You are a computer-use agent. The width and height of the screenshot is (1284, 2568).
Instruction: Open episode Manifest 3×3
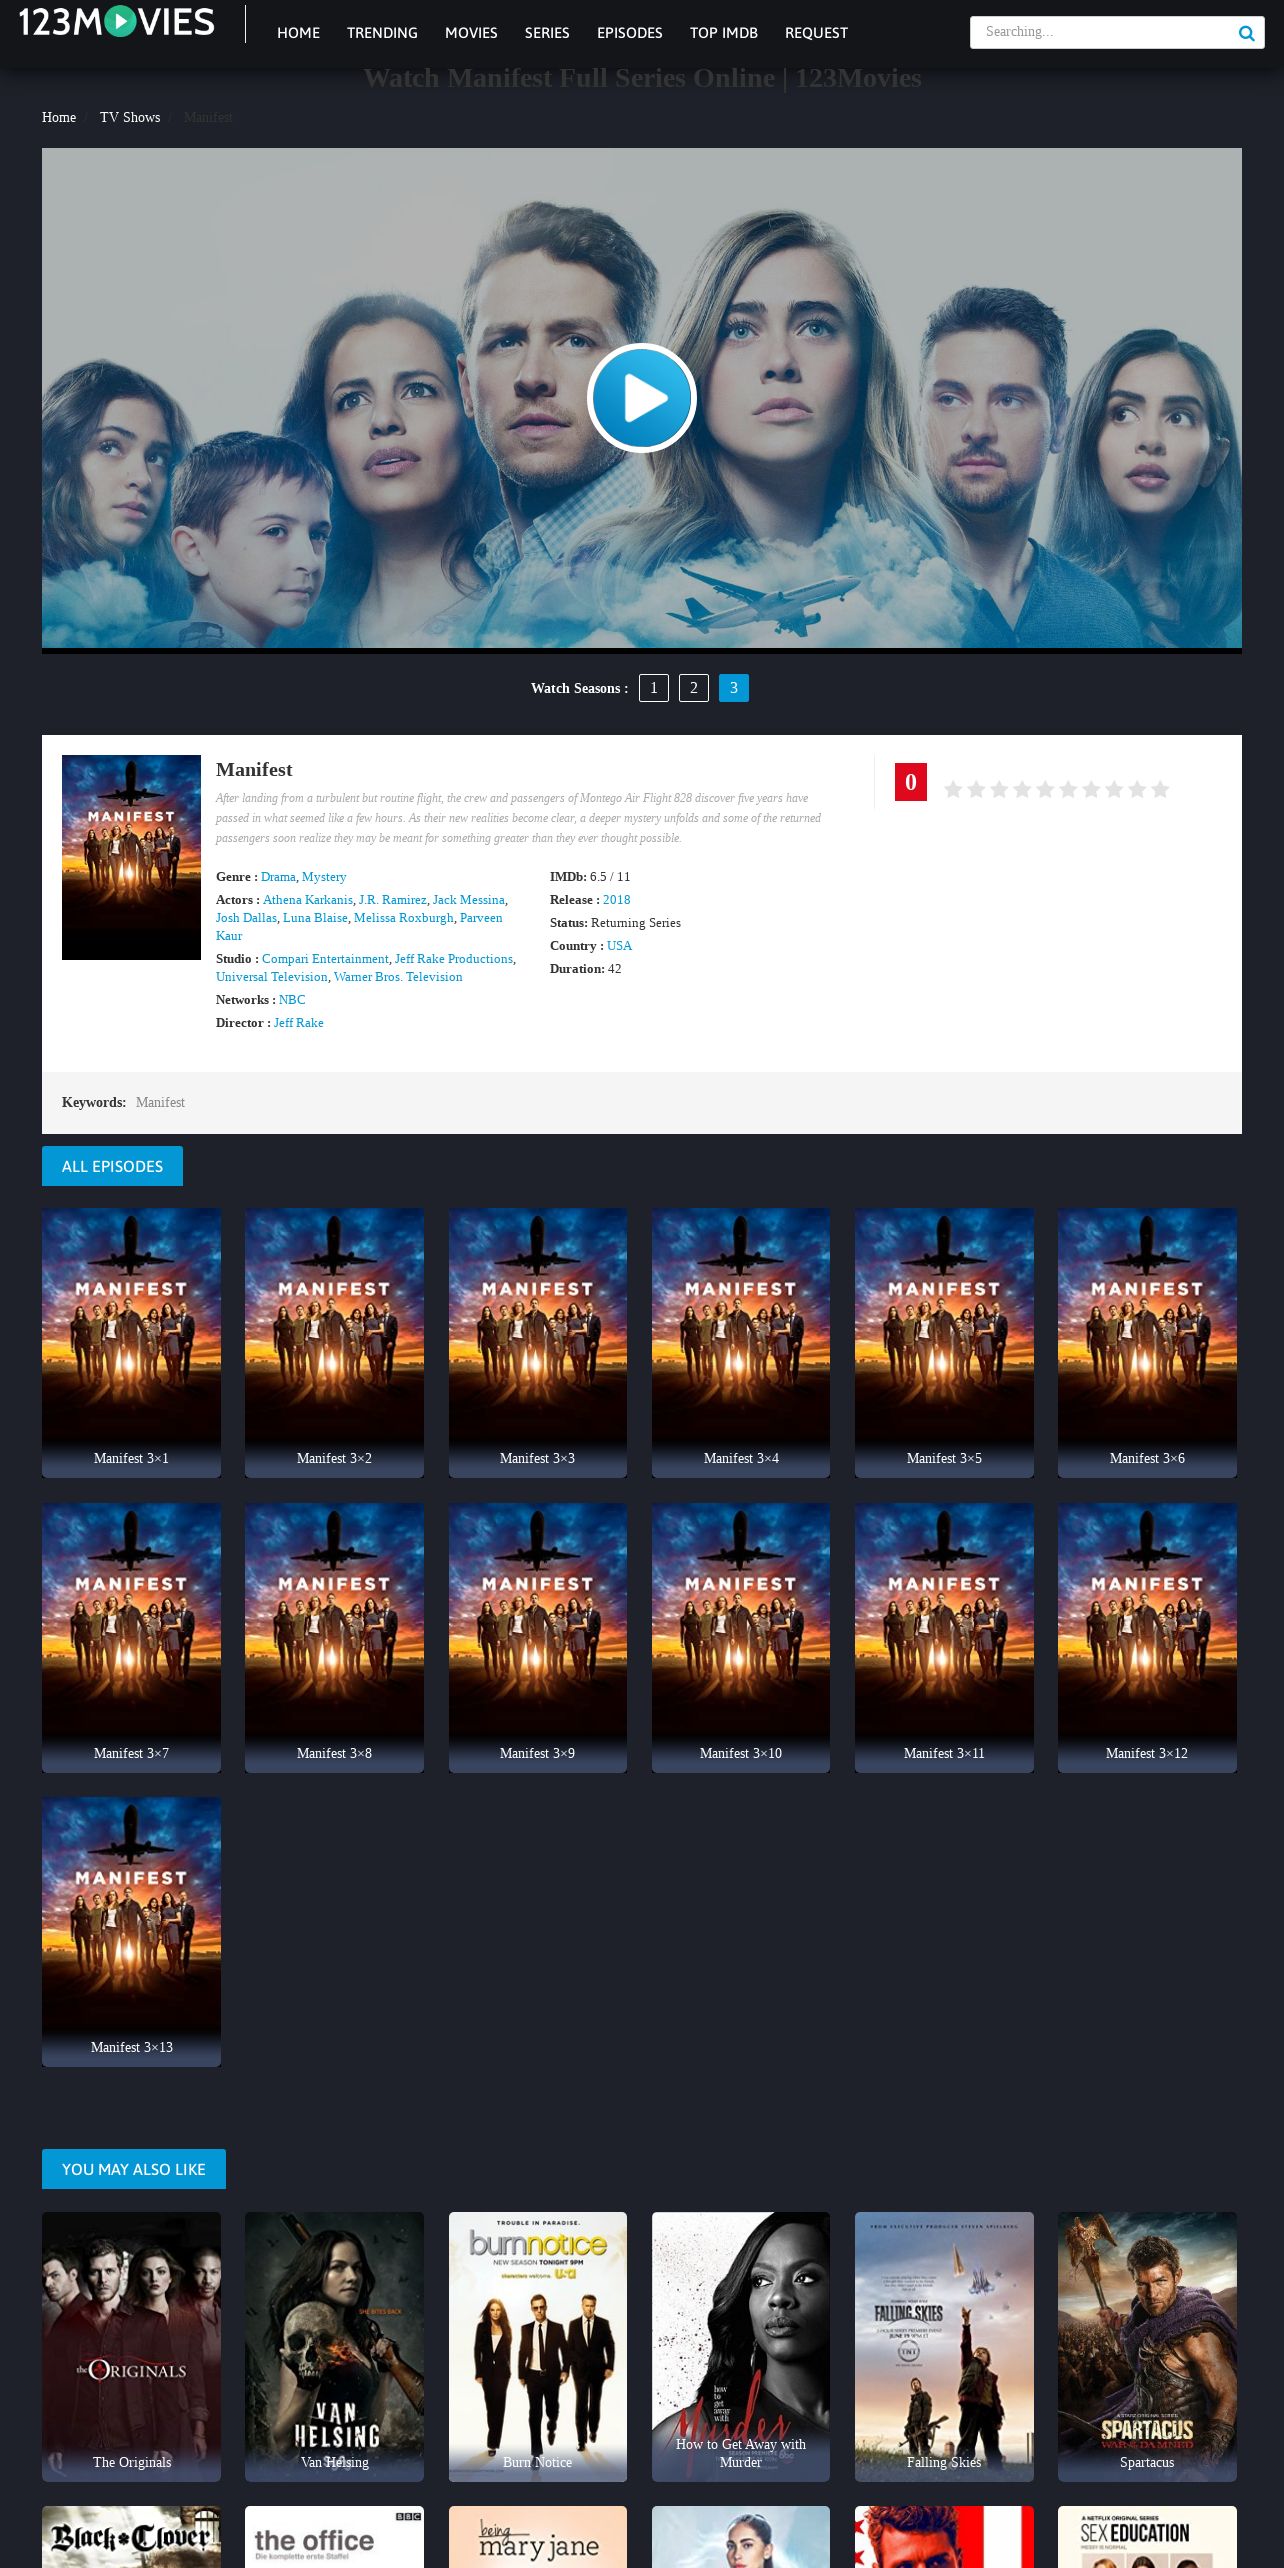538,1342
